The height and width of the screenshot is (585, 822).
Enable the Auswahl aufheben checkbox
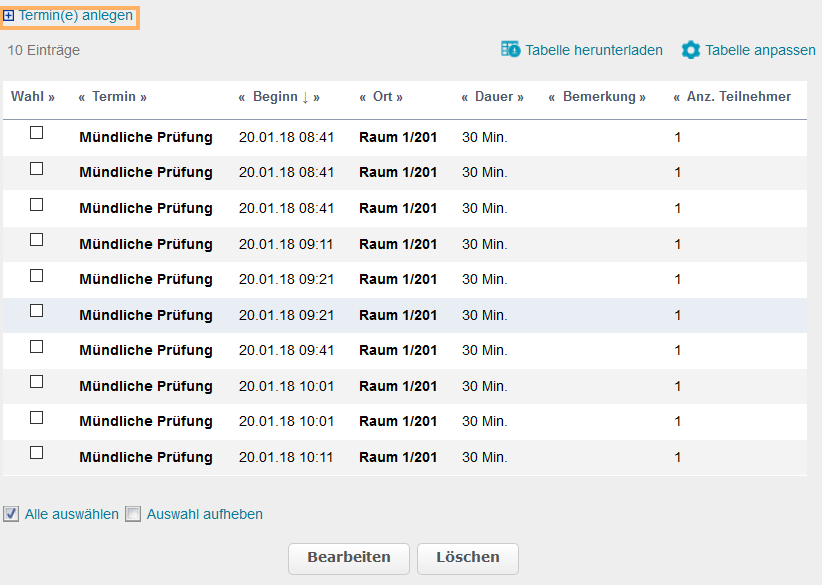point(133,514)
